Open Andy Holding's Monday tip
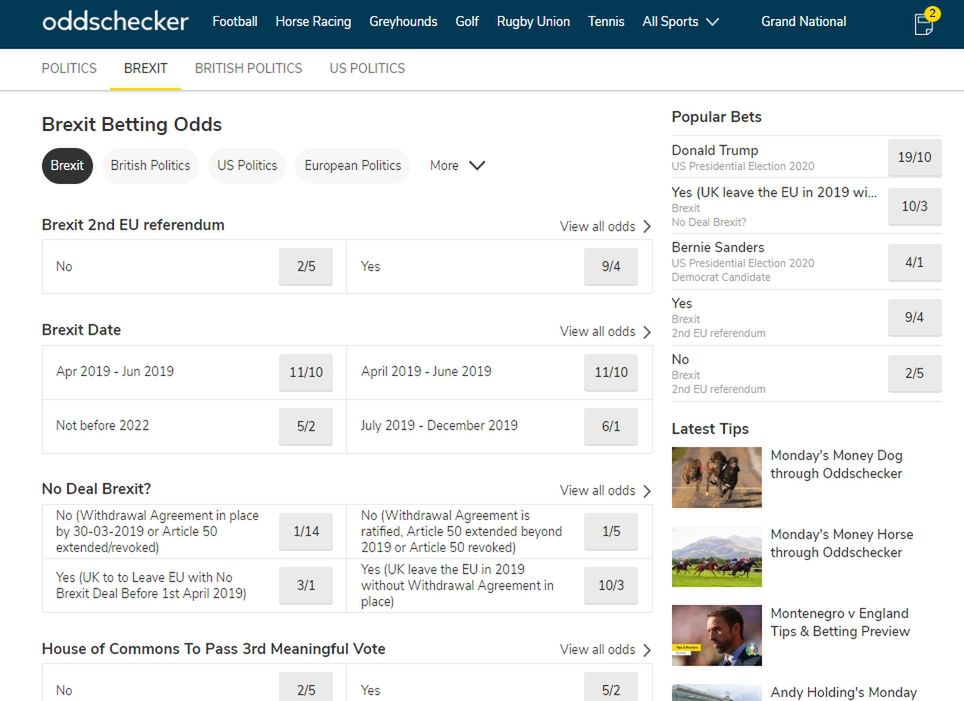This screenshot has height=701, width=964. (x=844, y=692)
